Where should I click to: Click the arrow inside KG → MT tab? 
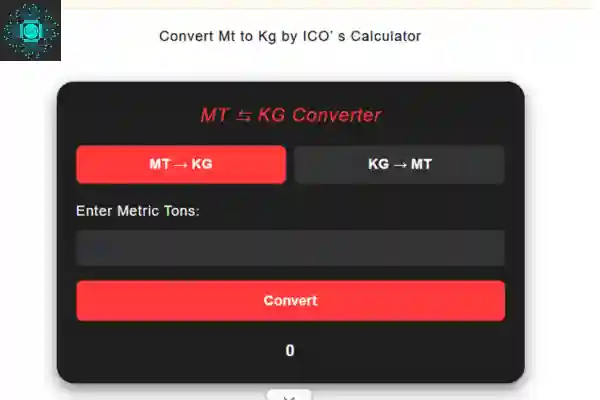(x=400, y=164)
